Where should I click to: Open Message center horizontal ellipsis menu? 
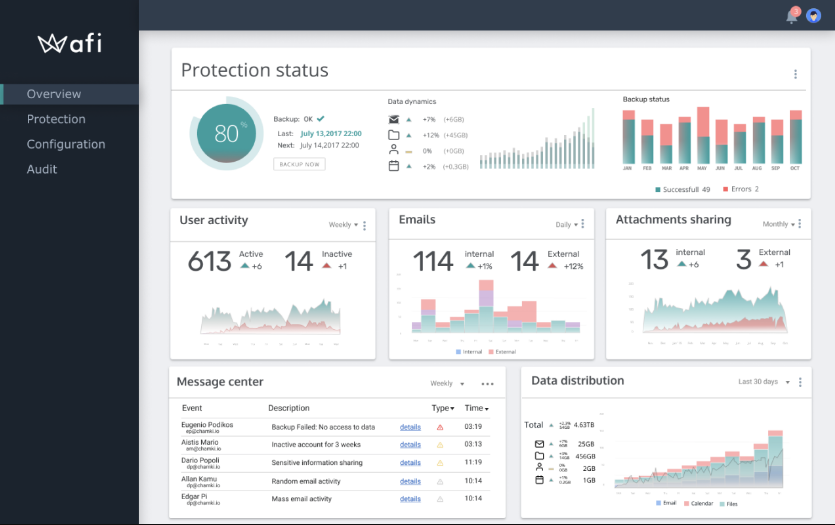tap(487, 384)
